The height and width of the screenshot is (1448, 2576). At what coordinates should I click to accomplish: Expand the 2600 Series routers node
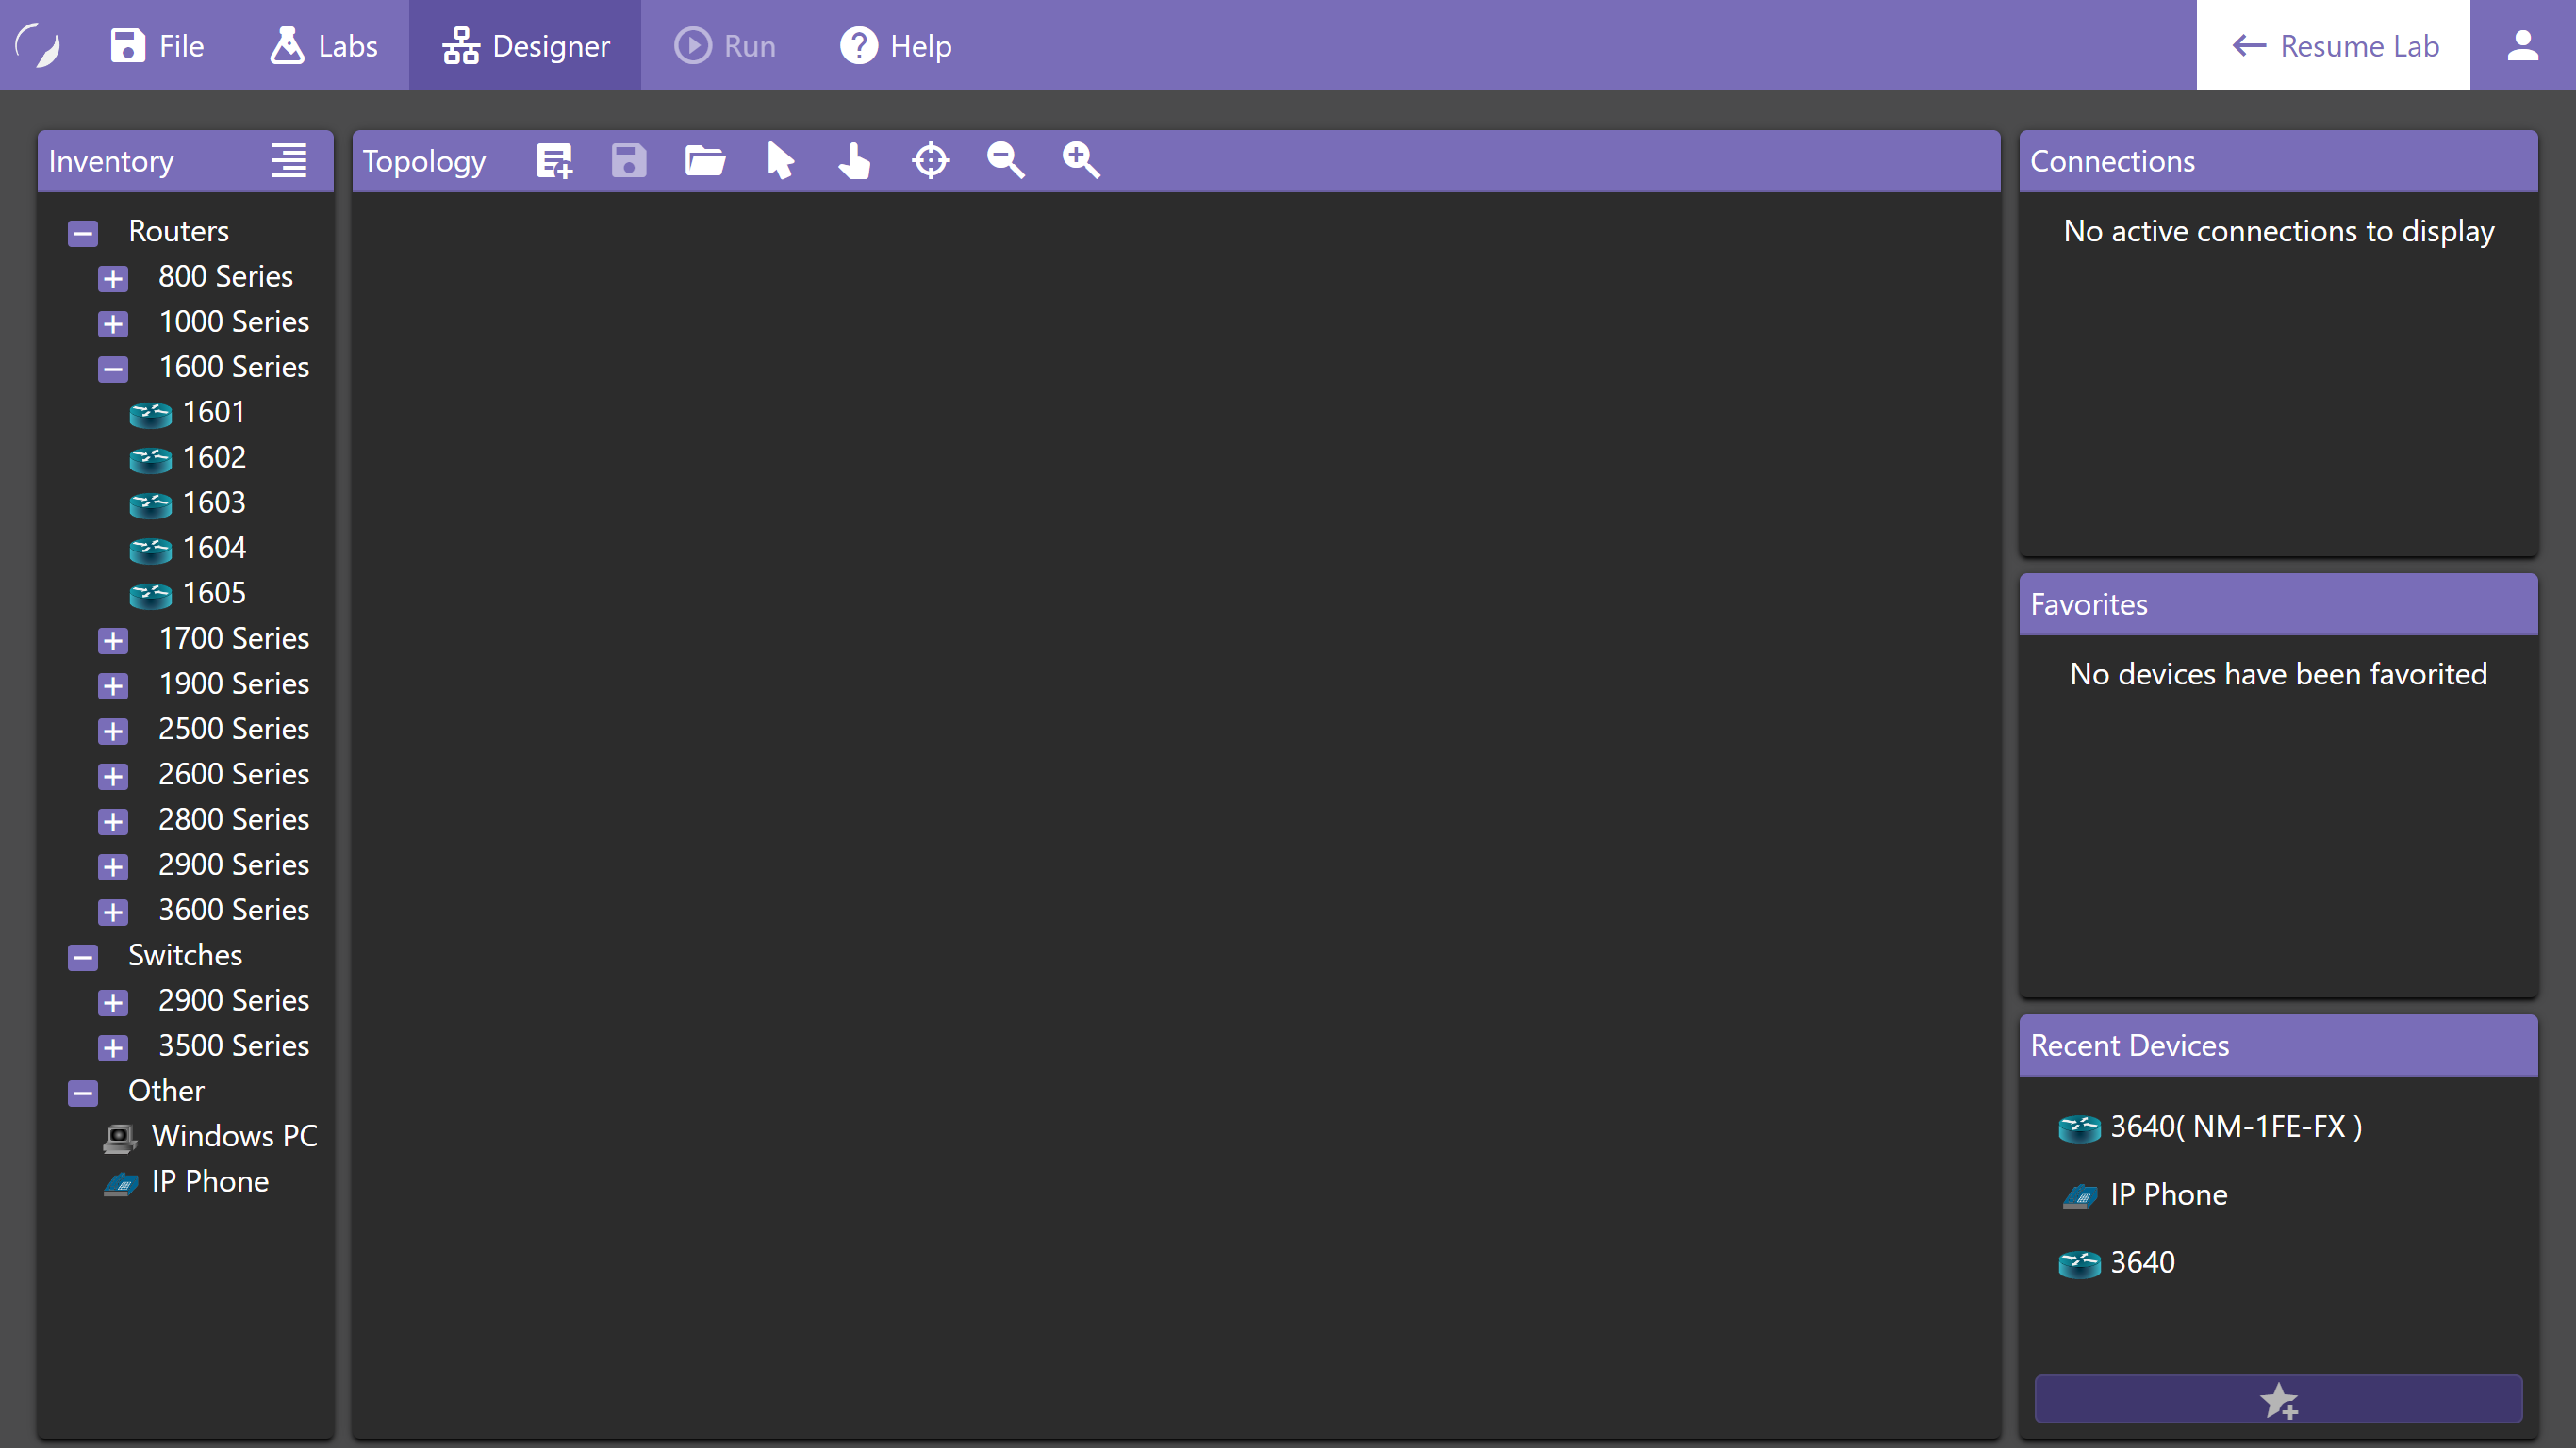click(x=113, y=776)
